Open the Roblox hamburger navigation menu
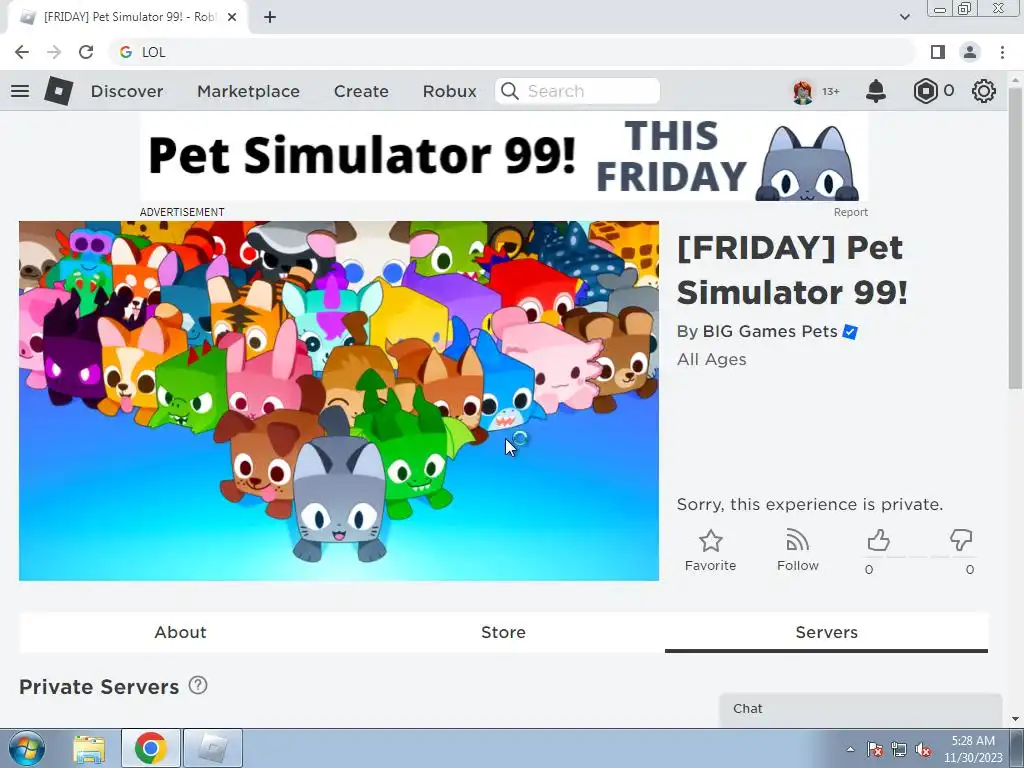The image size is (1024, 768). [x=20, y=91]
